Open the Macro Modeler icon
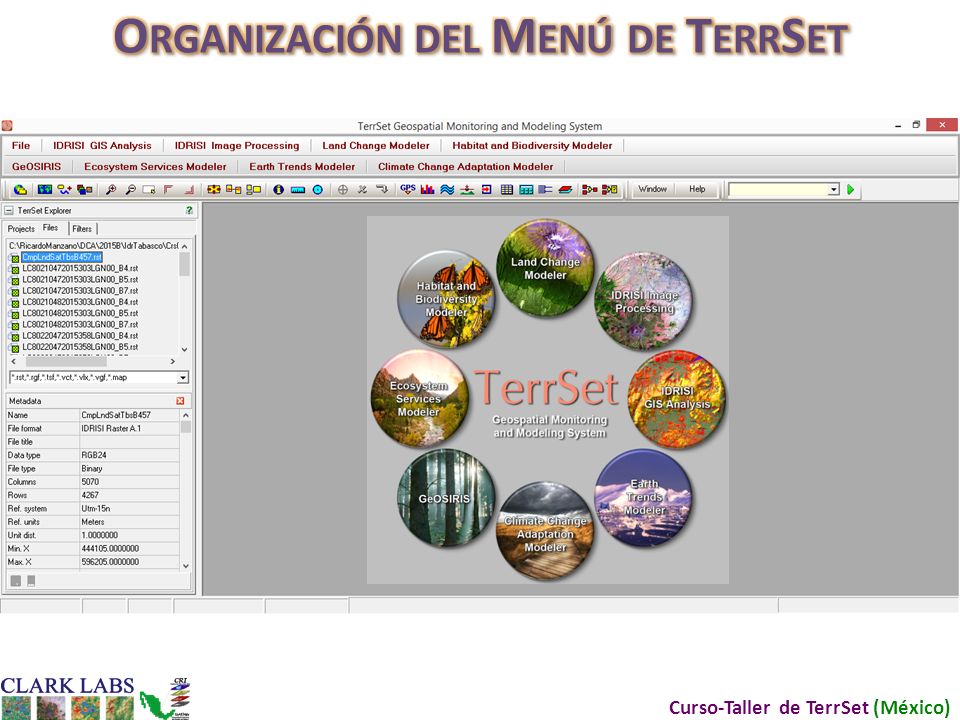This screenshot has width=960, height=720. point(590,190)
